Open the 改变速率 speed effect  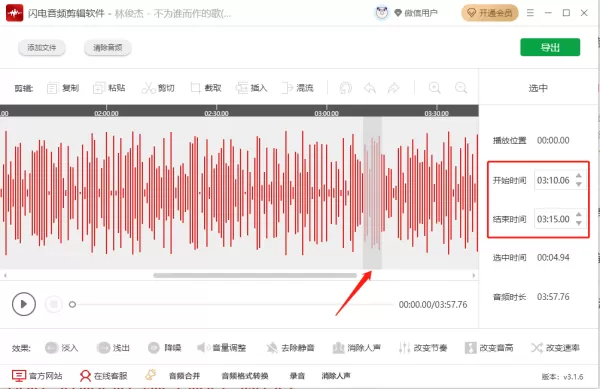555,348
